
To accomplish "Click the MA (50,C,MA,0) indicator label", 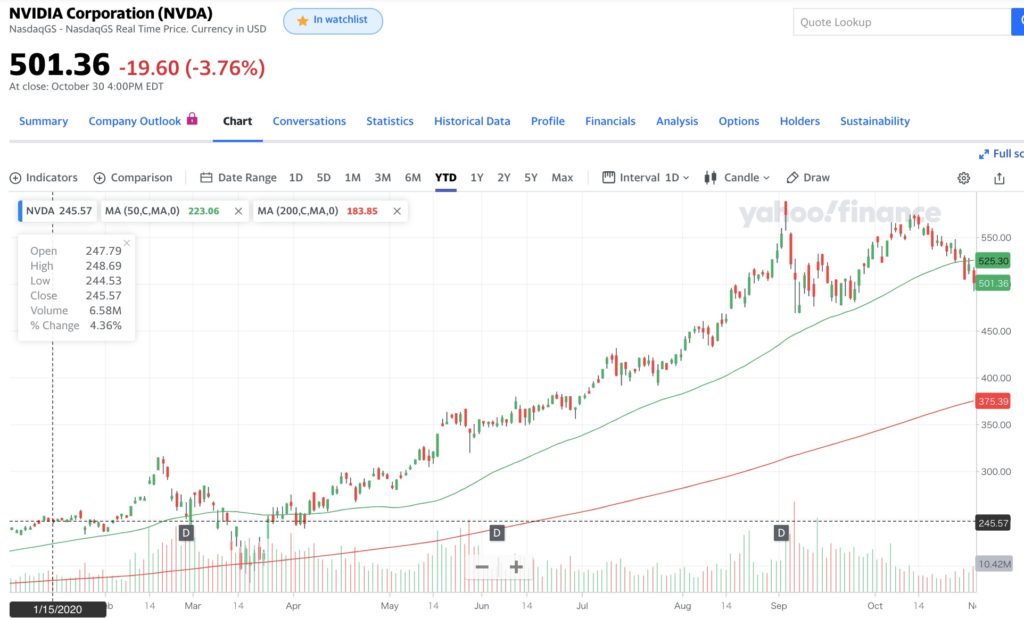I will 142,211.
